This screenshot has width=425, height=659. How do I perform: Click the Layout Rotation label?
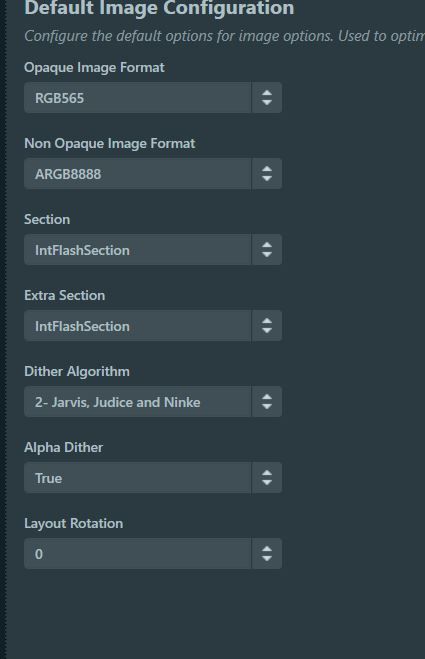pyautogui.click(x=74, y=524)
